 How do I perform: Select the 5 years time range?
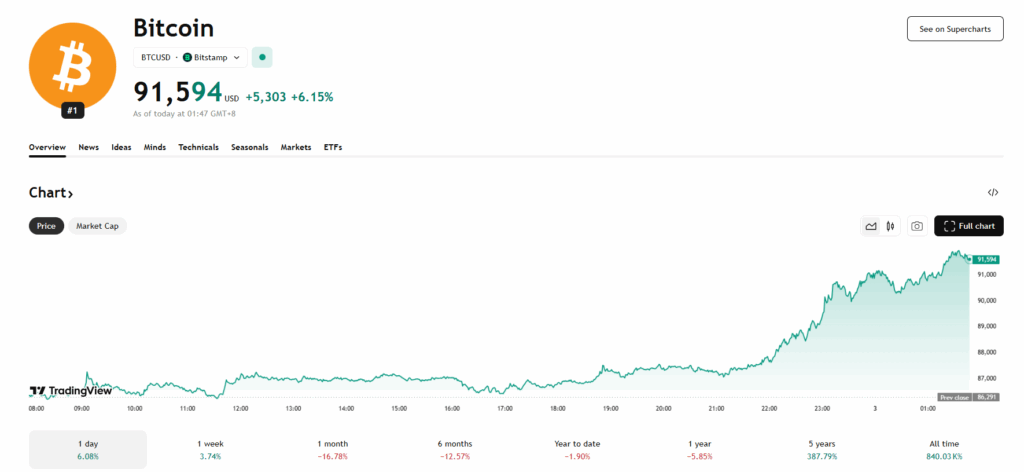point(822,449)
